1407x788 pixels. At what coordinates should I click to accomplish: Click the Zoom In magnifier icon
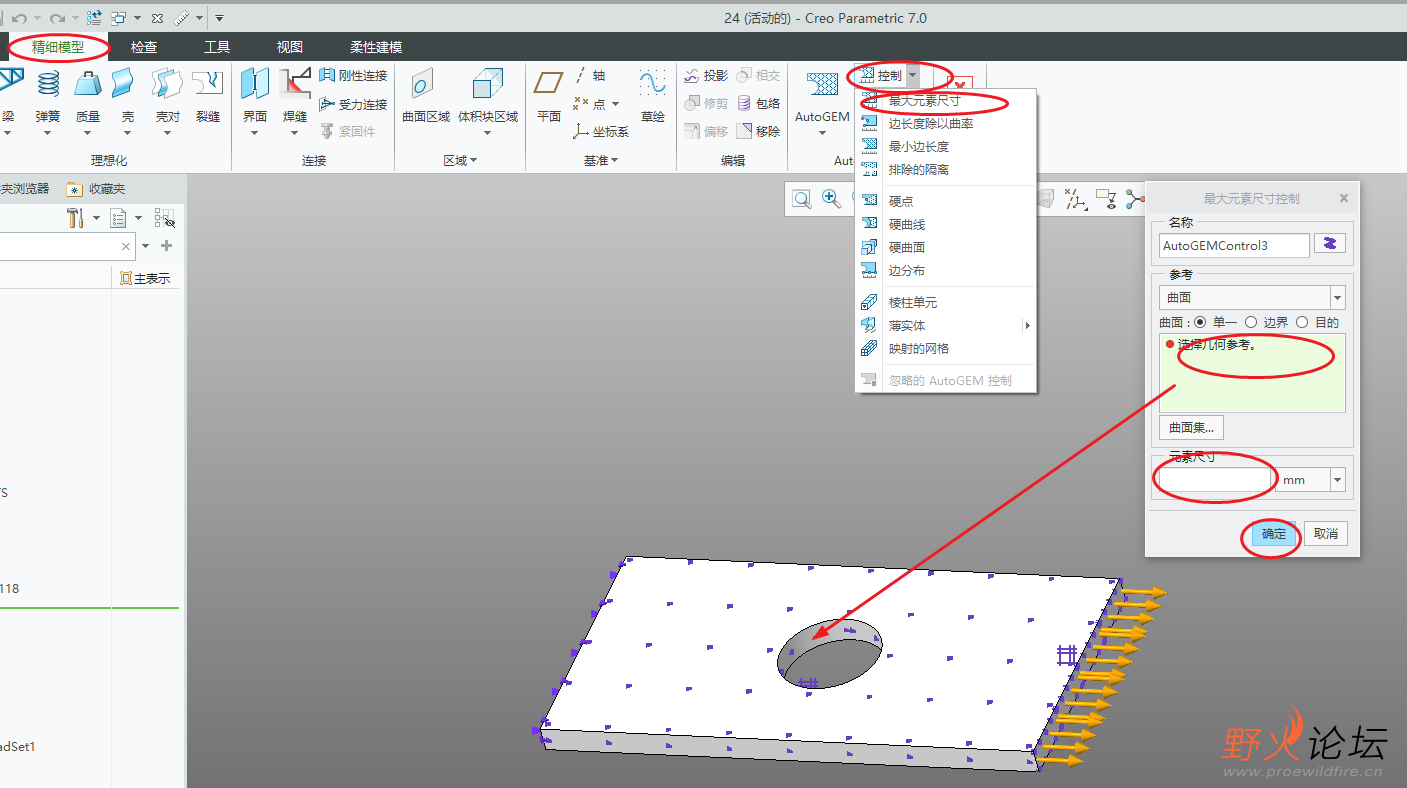[831, 199]
